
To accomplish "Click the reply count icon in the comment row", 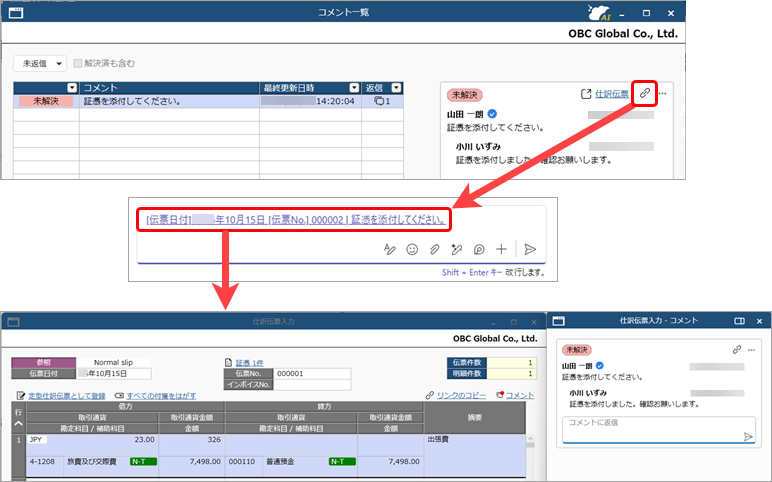I will 379,101.
